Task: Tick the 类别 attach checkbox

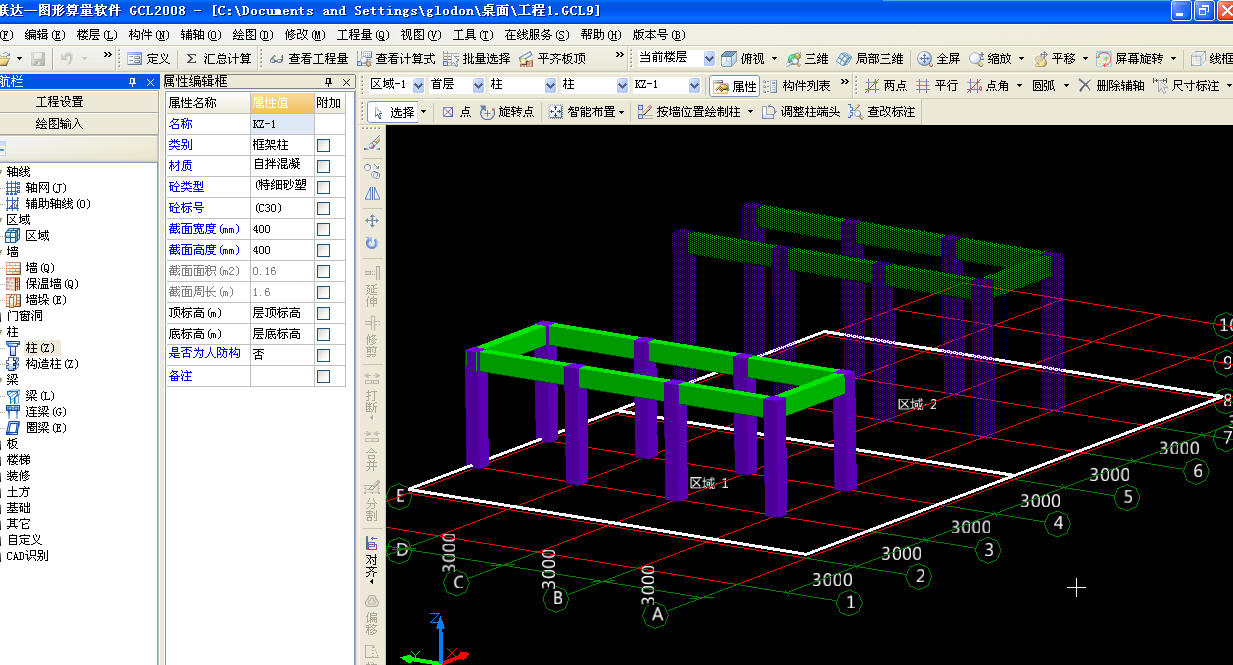Action: click(x=323, y=145)
